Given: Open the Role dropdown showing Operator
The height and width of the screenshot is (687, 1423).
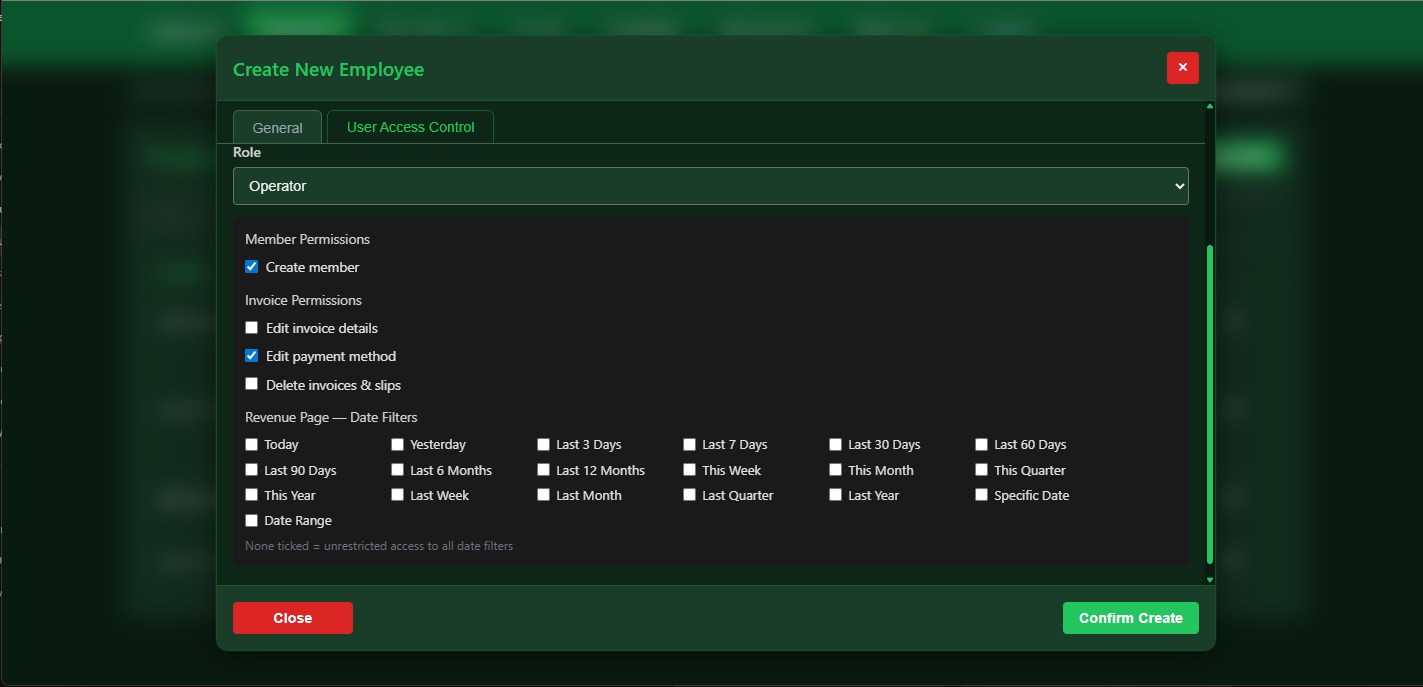Looking at the screenshot, I should click(710, 185).
